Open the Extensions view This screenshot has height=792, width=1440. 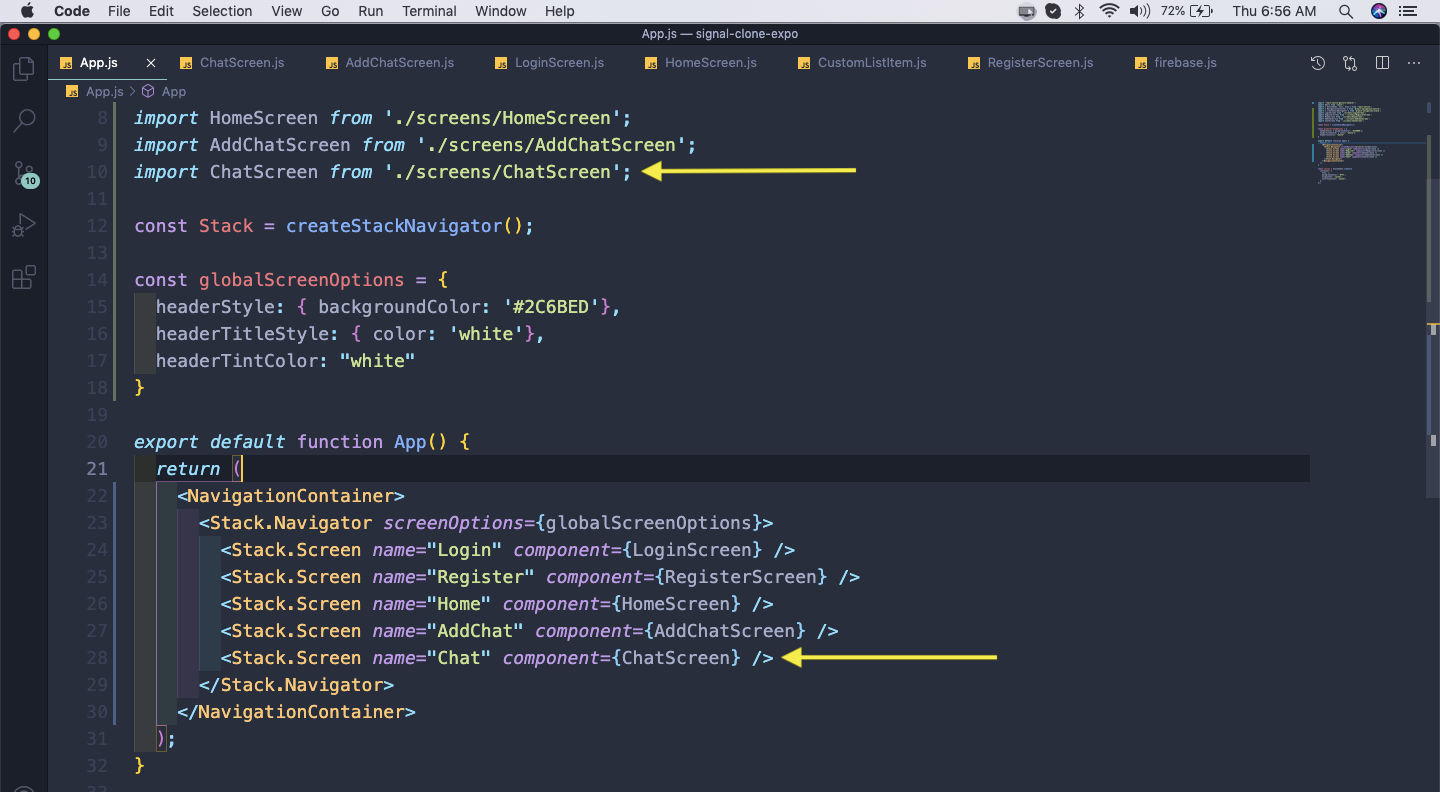(x=23, y=277)
